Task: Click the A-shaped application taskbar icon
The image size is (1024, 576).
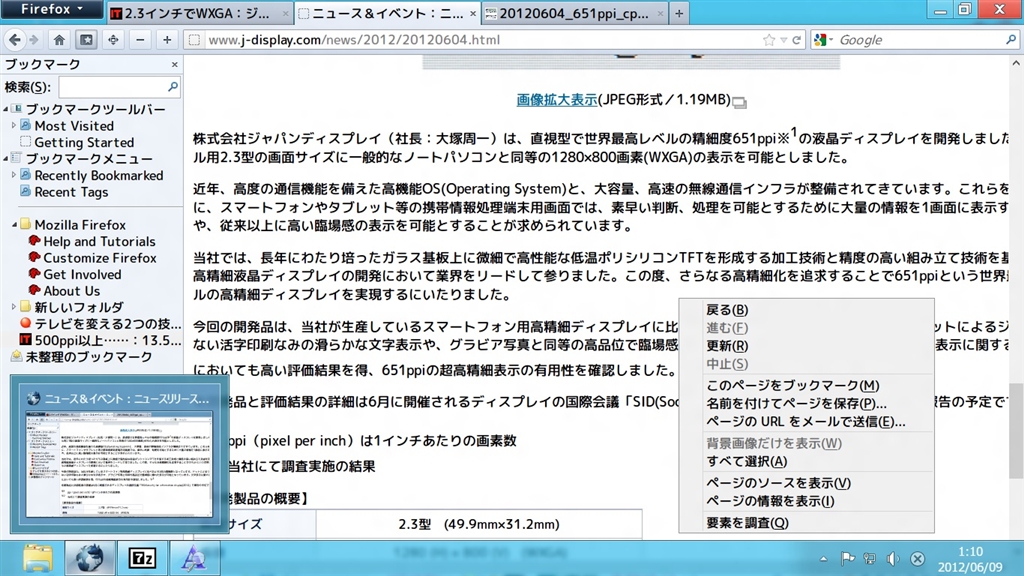Action: pos(193,558)
